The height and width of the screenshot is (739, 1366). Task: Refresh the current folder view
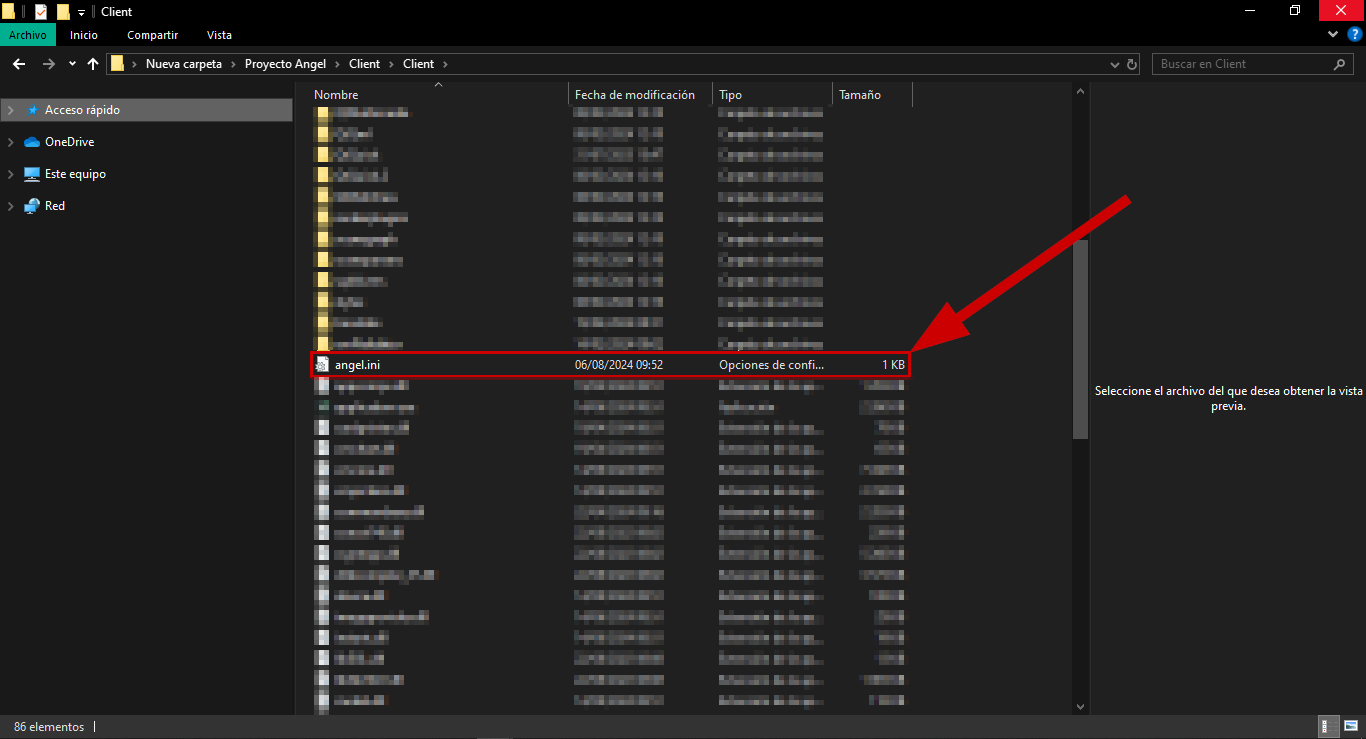click(1132, 64)
